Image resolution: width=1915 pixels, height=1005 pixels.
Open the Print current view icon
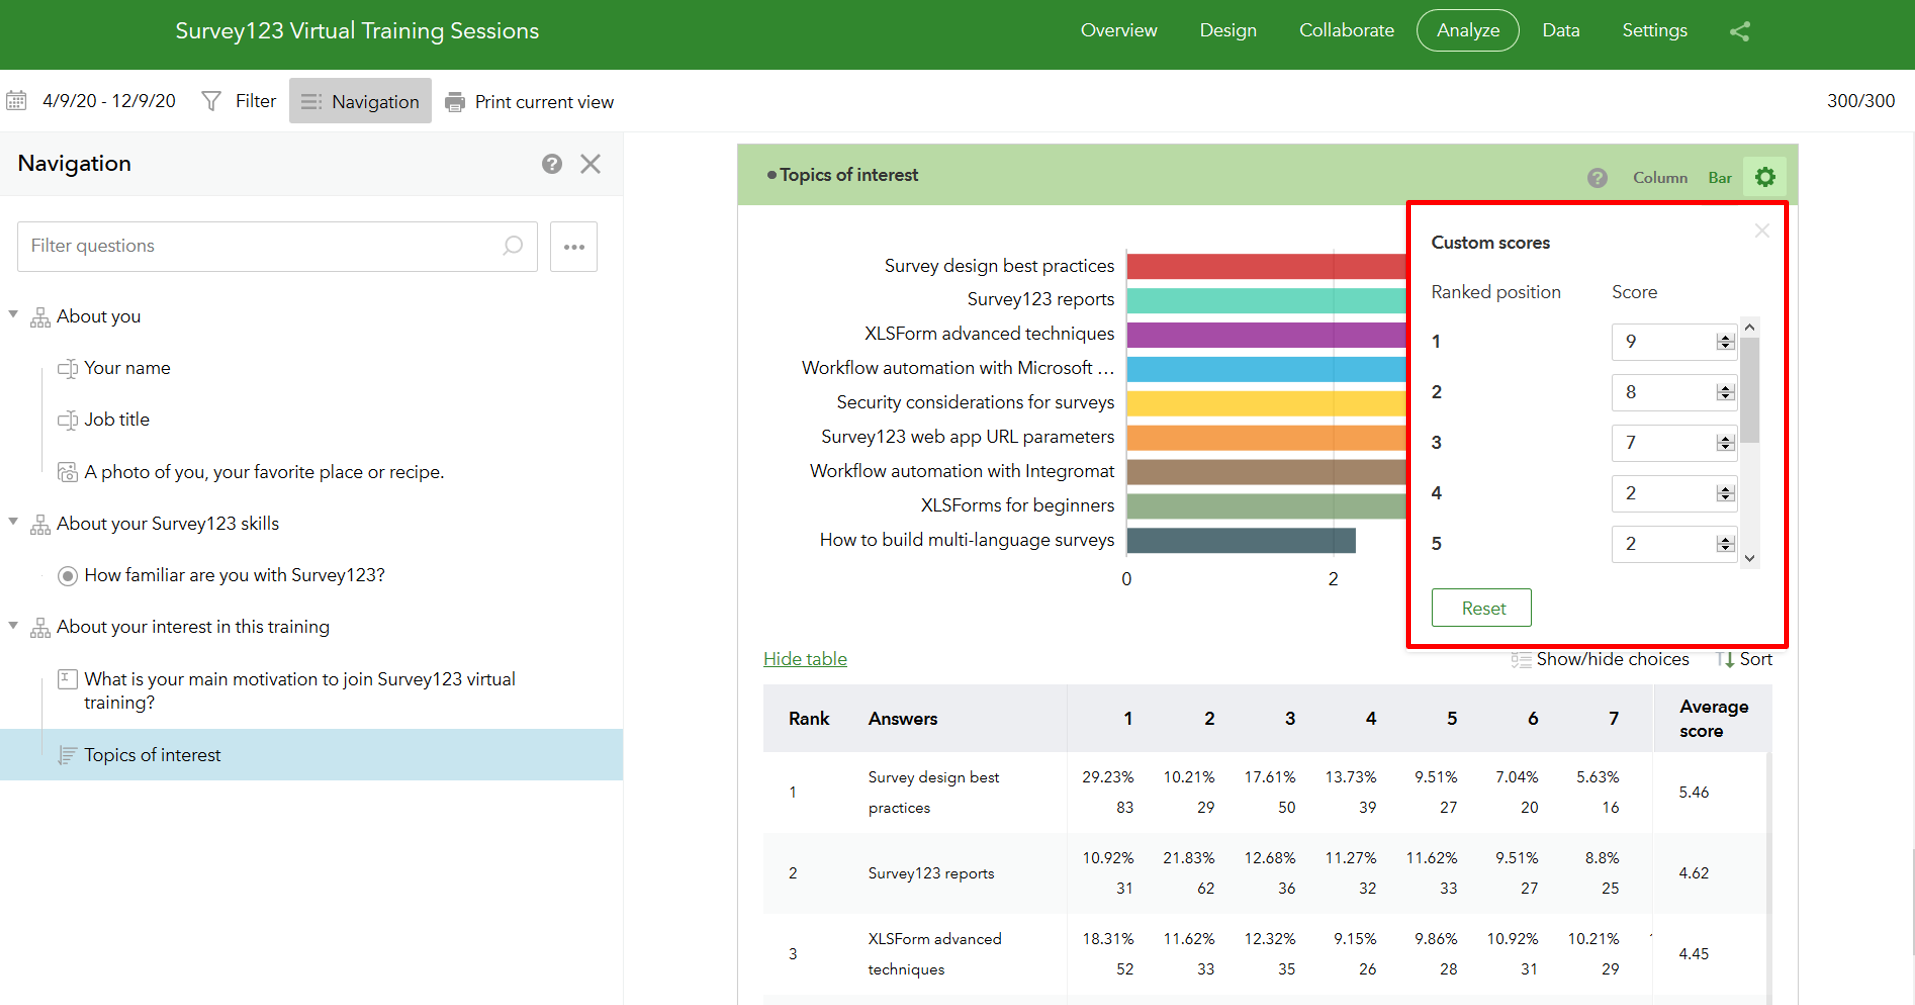tap(456, 101)
